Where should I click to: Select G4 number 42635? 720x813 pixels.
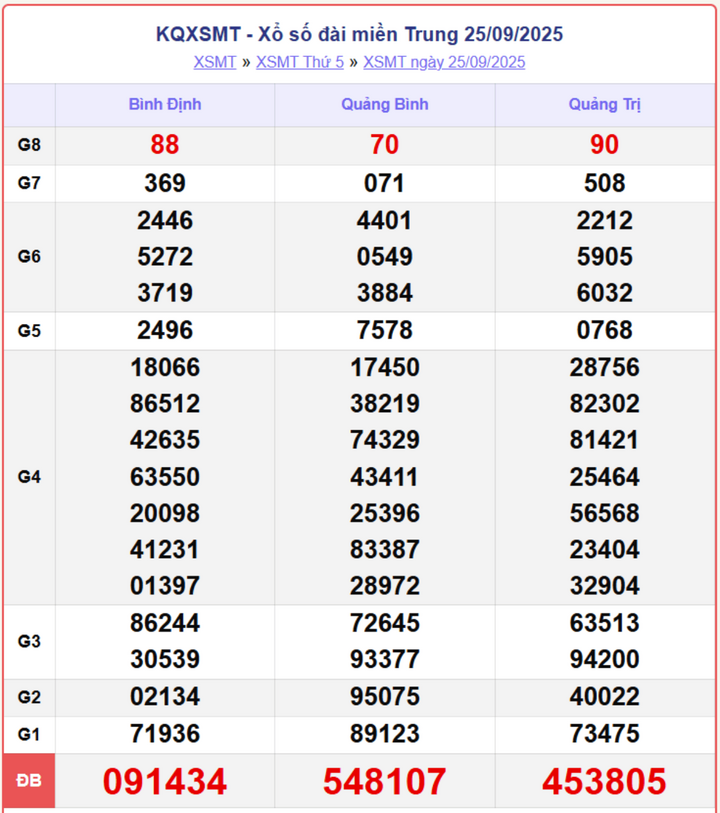coord(165,440)
